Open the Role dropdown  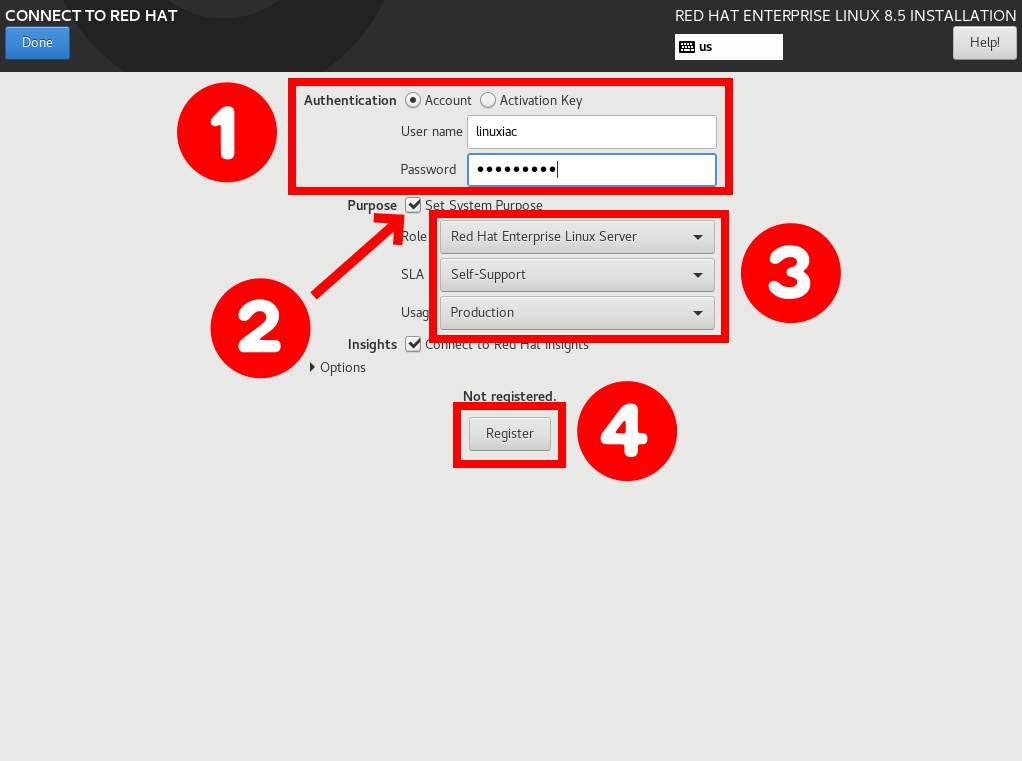pos(577,237)
